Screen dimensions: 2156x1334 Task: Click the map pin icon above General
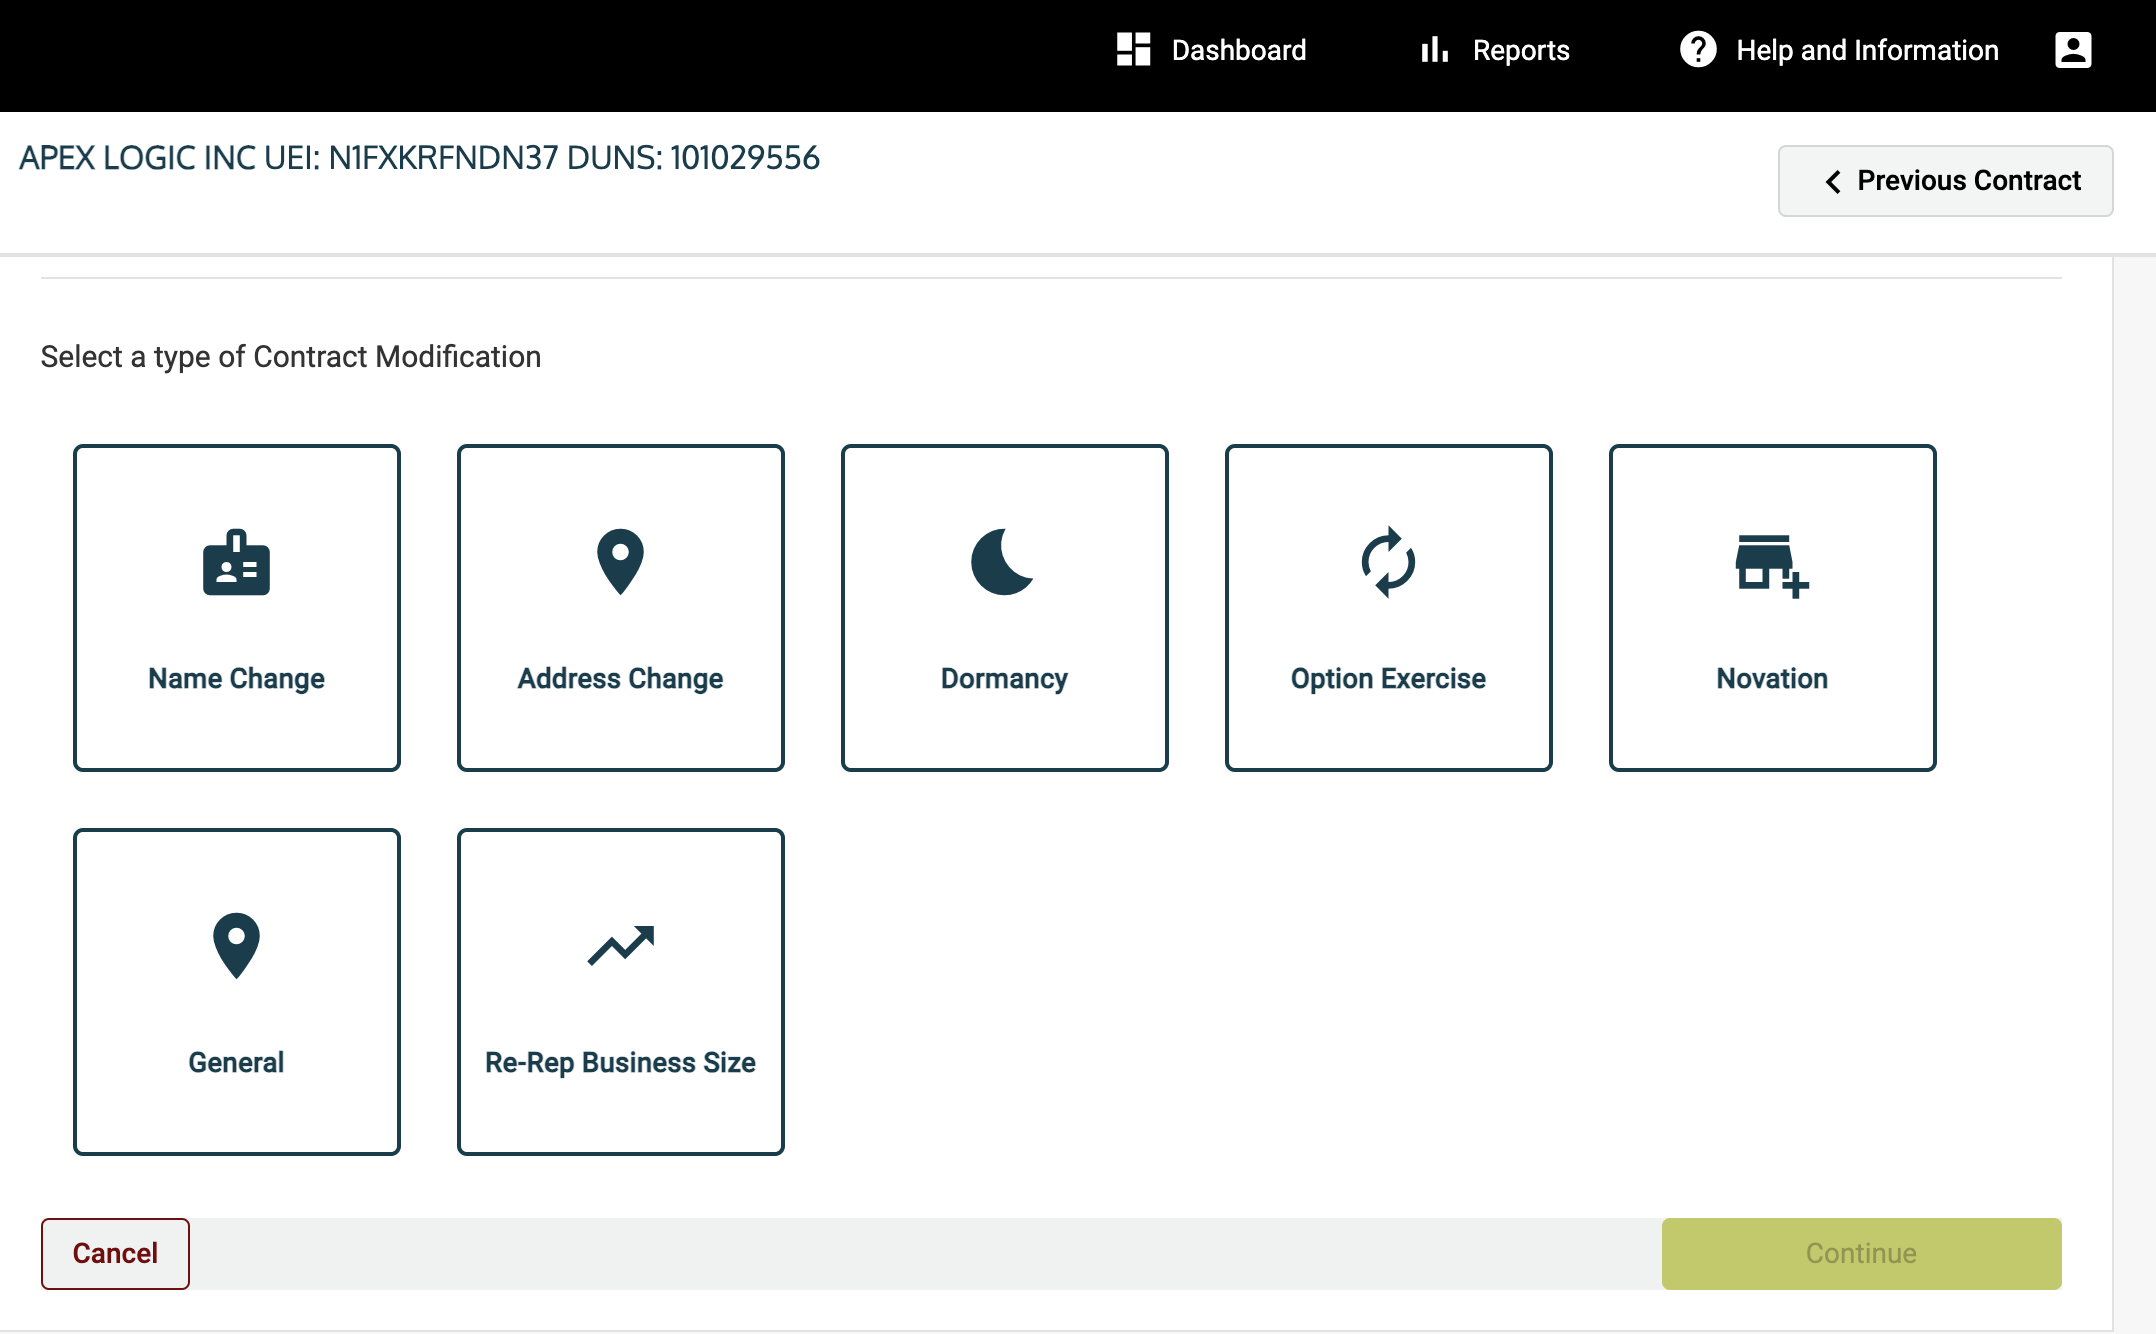(x=236, y=945)
